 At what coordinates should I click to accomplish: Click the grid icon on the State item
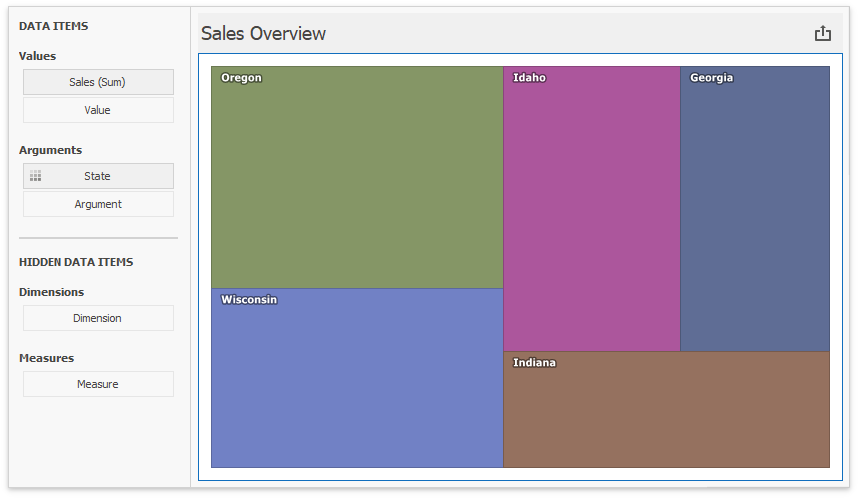(x=36, y=176)
